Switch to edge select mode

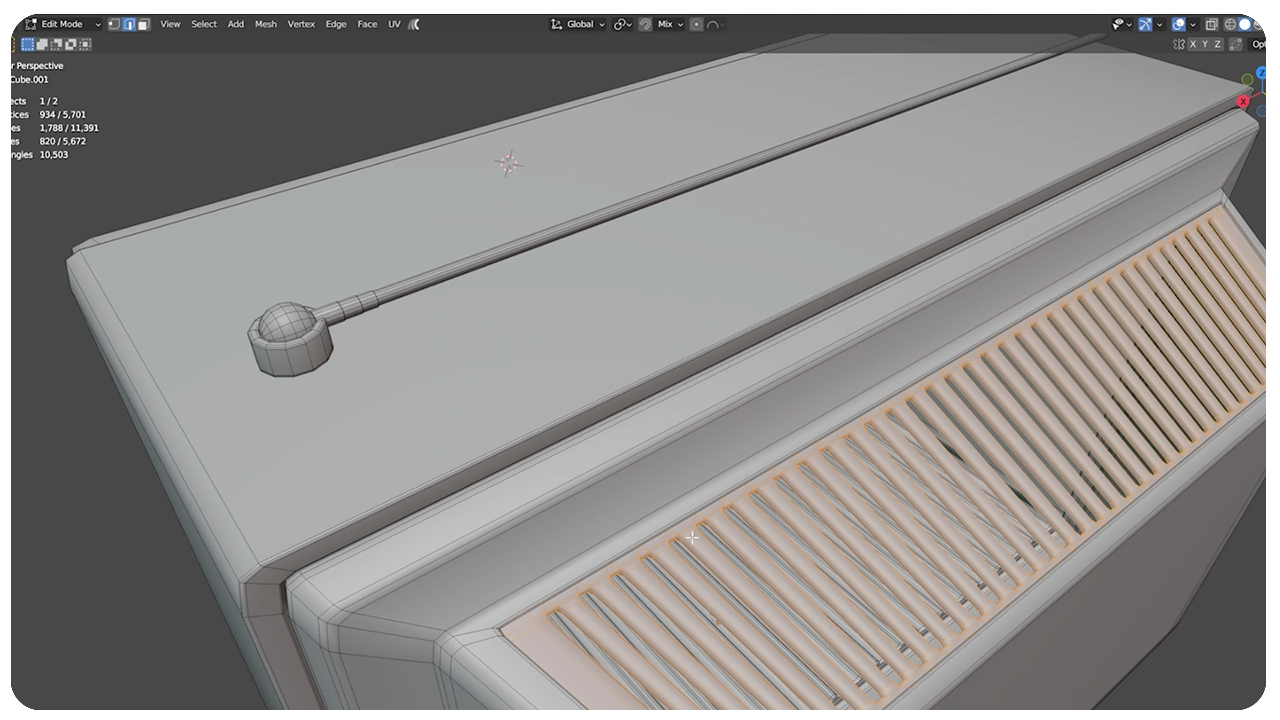pos(129,24)
